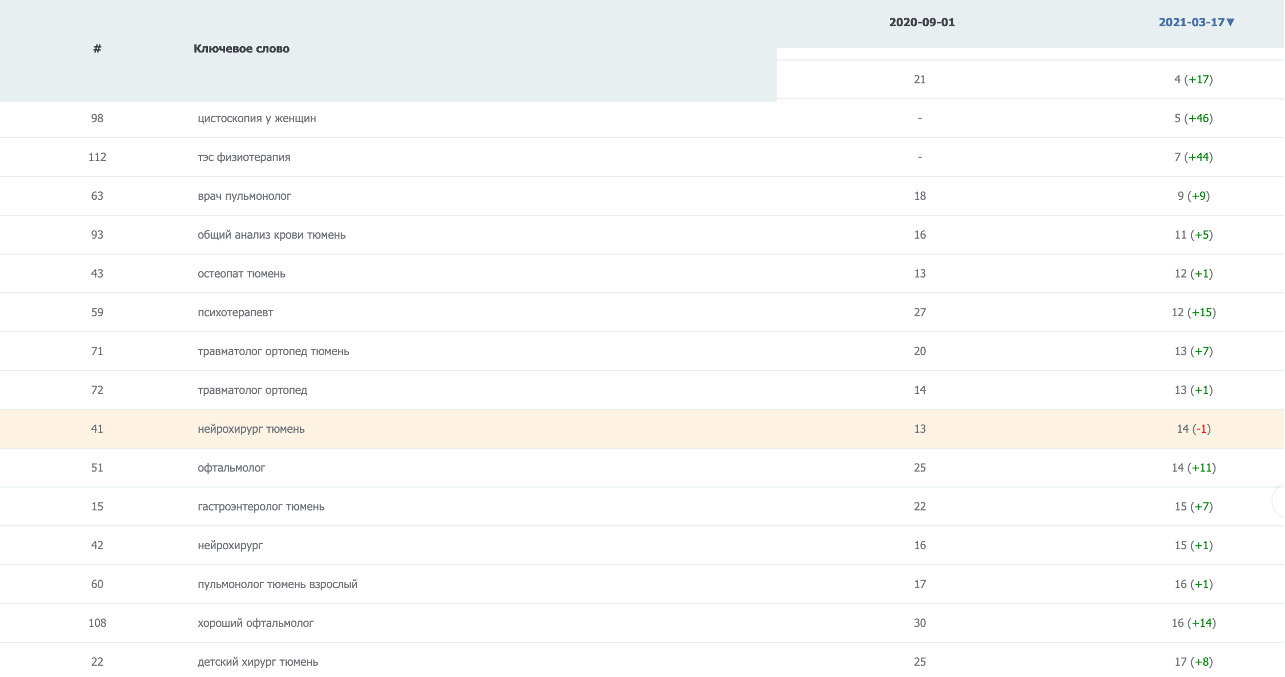The width and height of the screenshot is (1285, 677).
Task: Click the sort arrow beside 2021-03-17
Action: (1230, 22)
